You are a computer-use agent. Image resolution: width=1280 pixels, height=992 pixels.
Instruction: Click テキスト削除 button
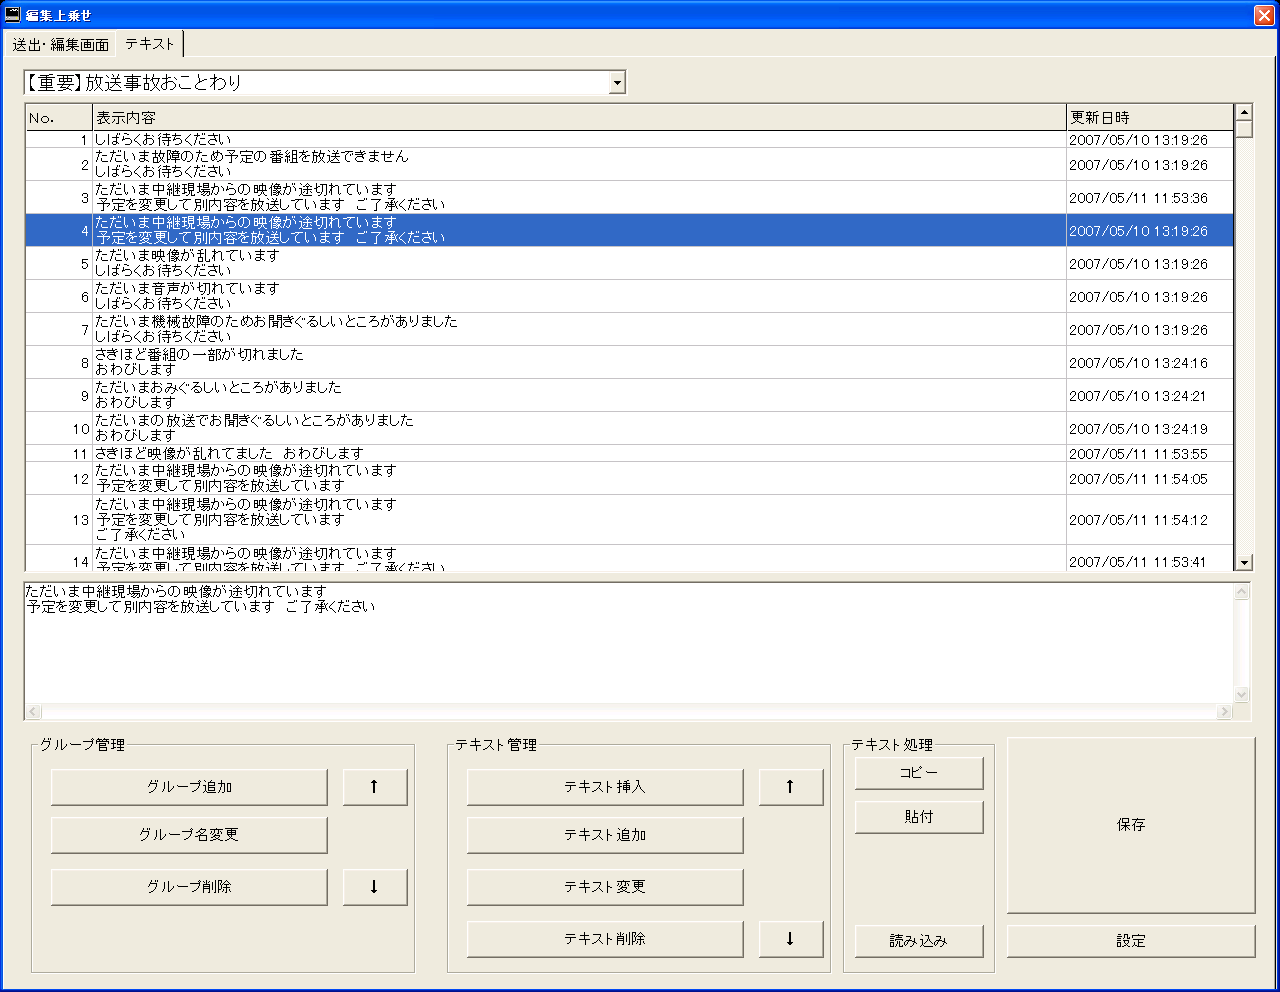605,939
